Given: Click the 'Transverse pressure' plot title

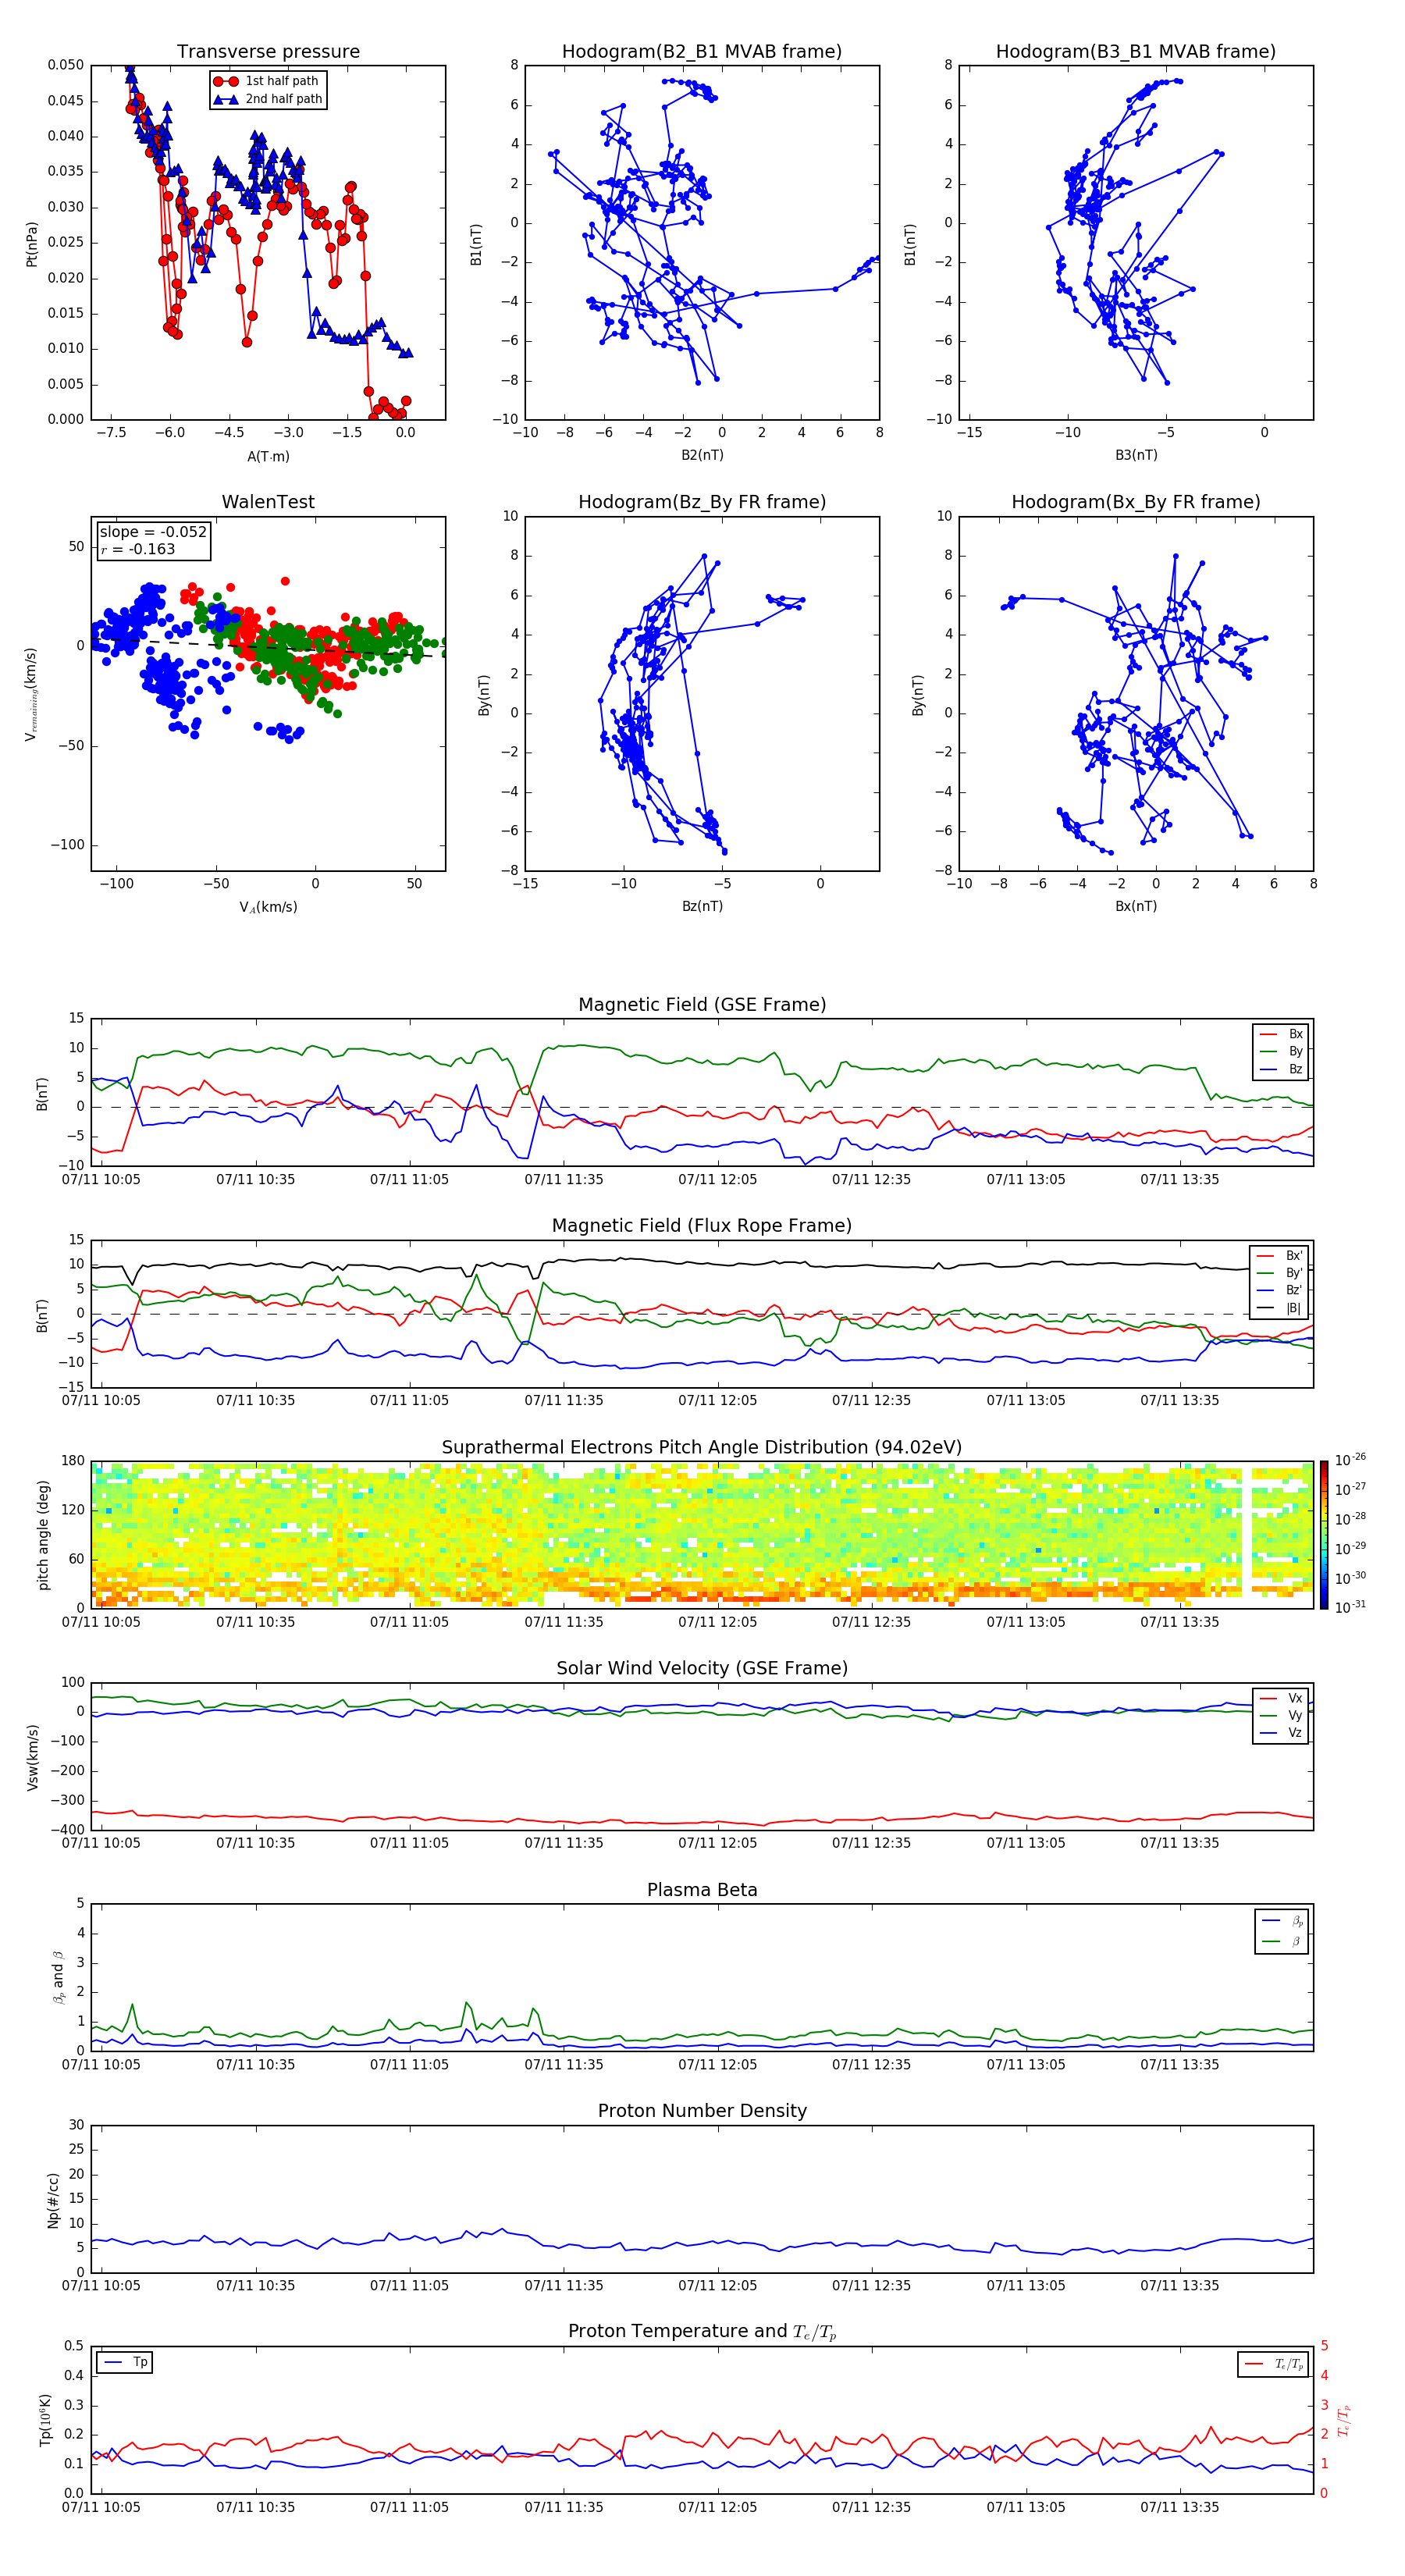Looking at the screenshot, I should click(x=268, y=52).
